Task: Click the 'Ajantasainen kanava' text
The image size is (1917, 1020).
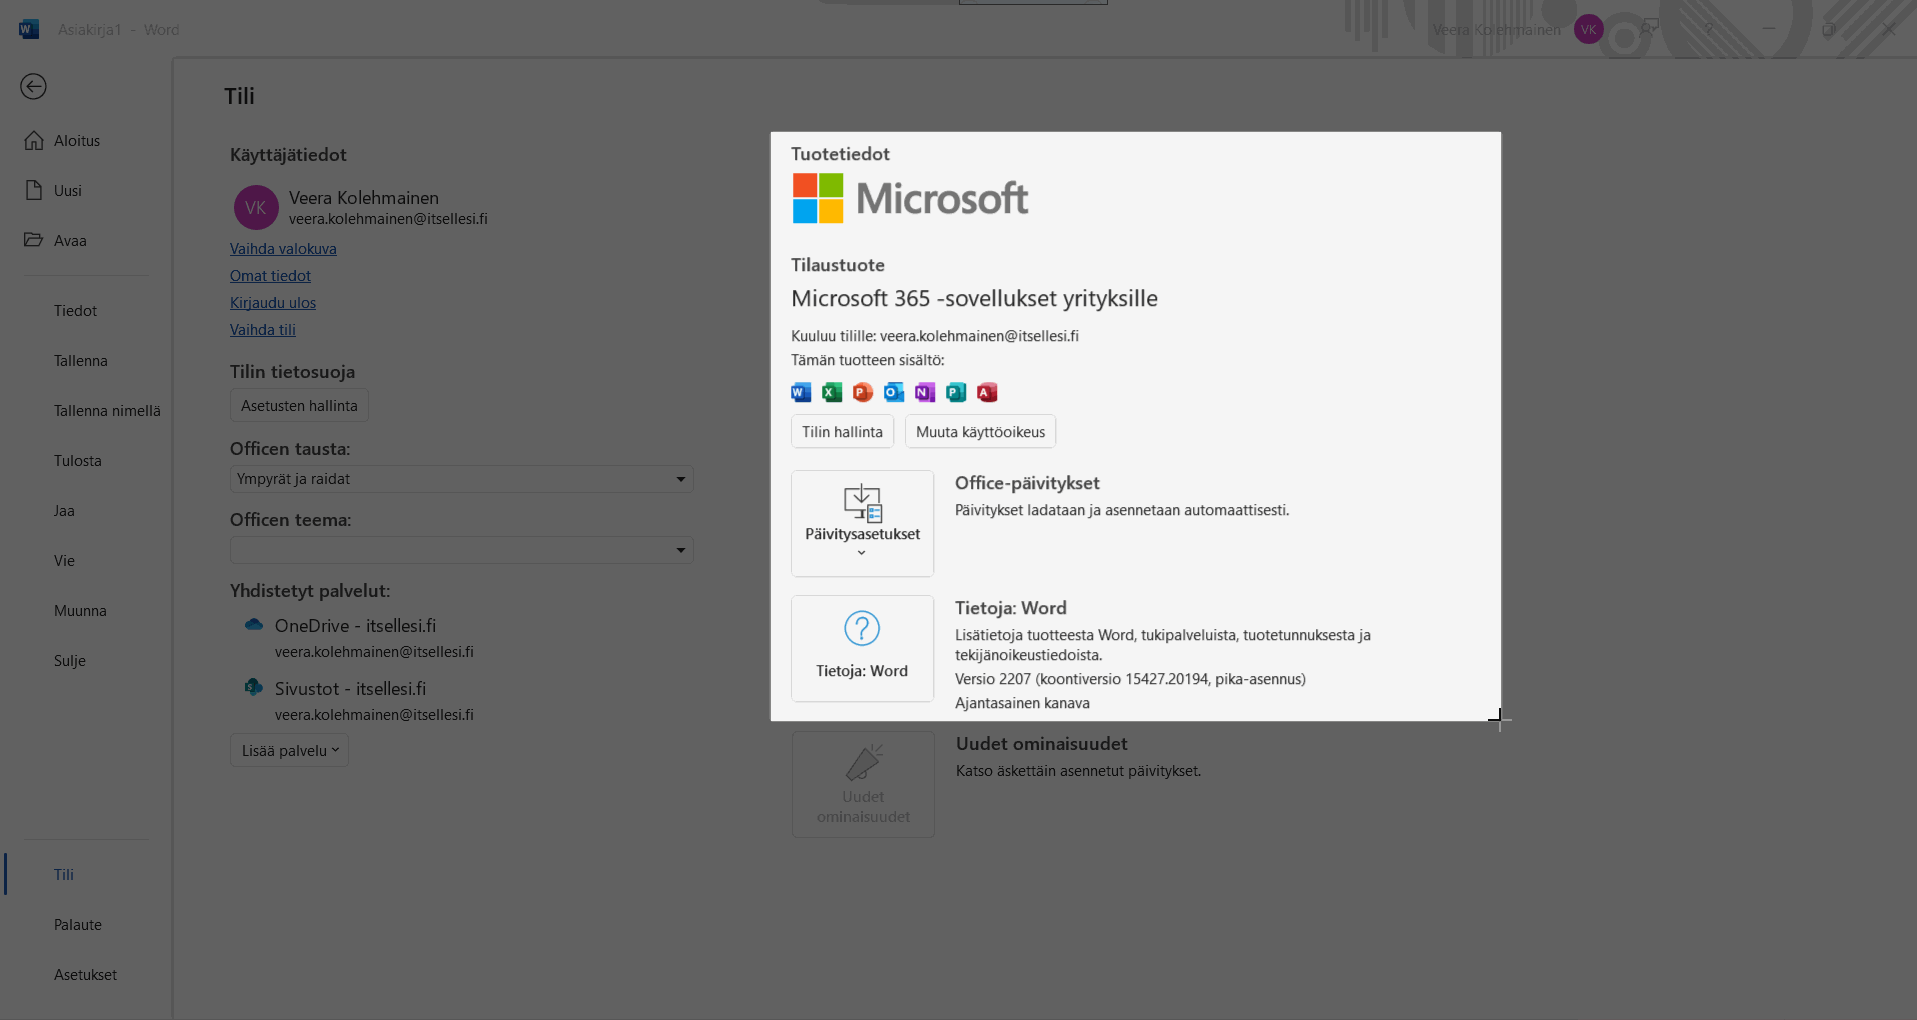Action: 1022,703
